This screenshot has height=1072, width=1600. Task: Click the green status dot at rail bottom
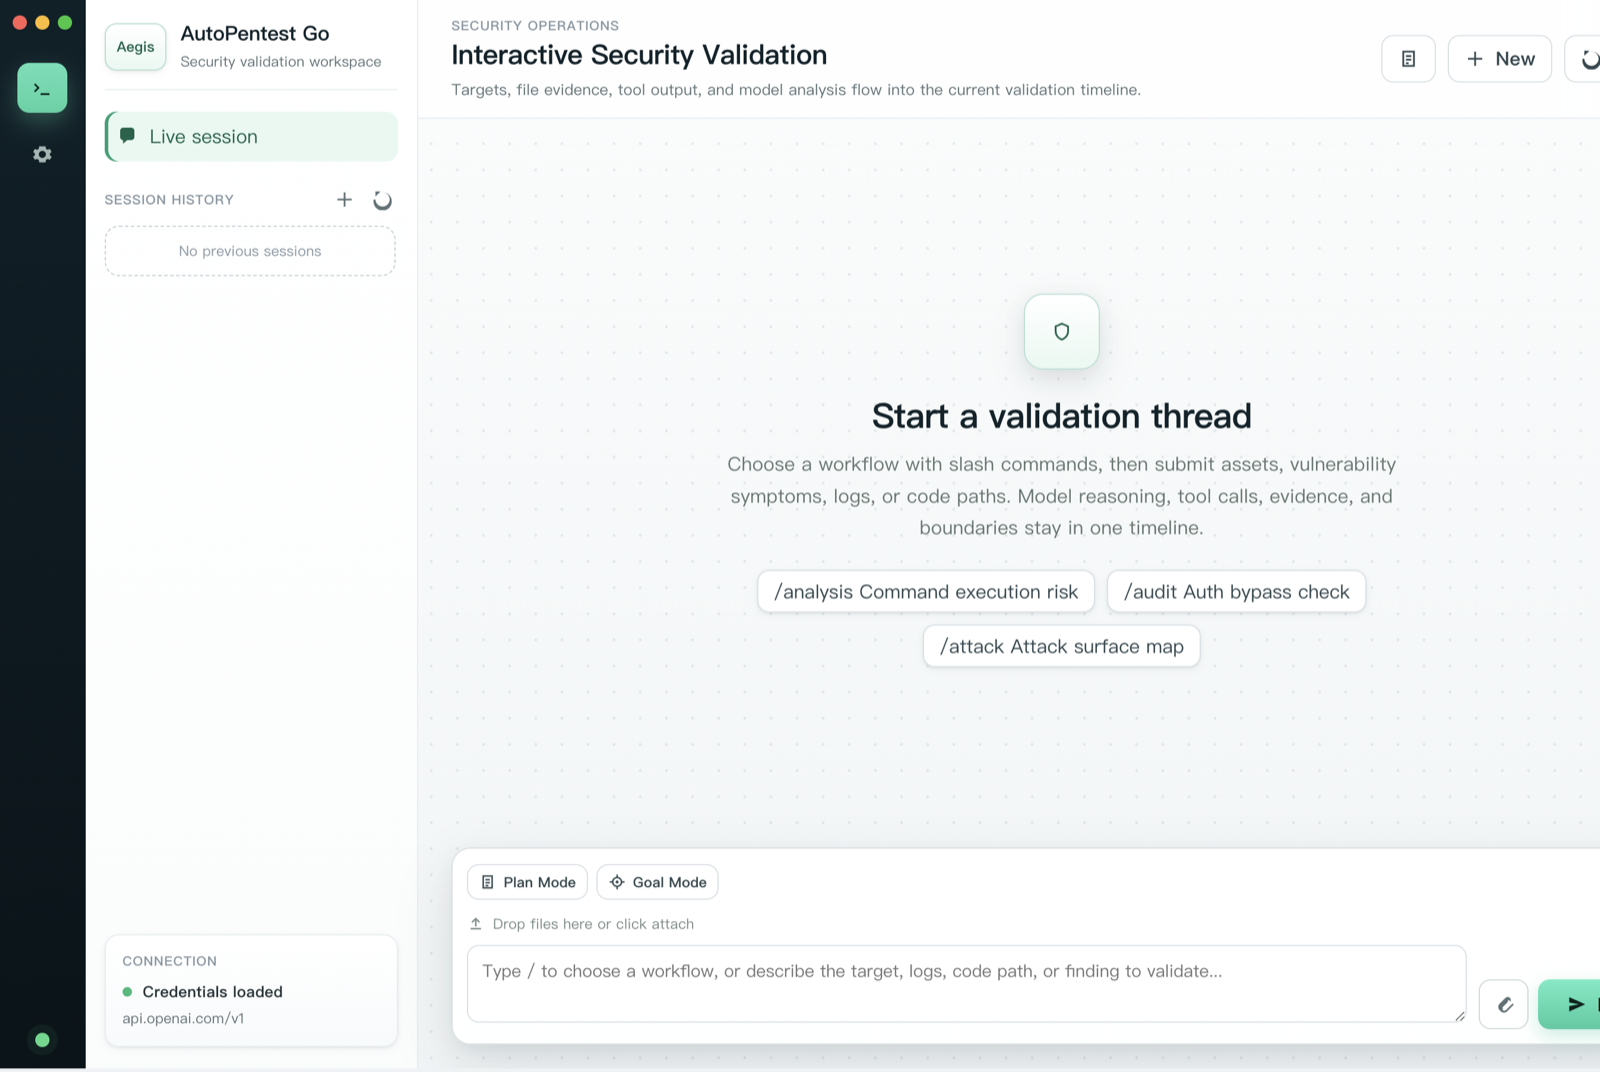pos(42,1040)
